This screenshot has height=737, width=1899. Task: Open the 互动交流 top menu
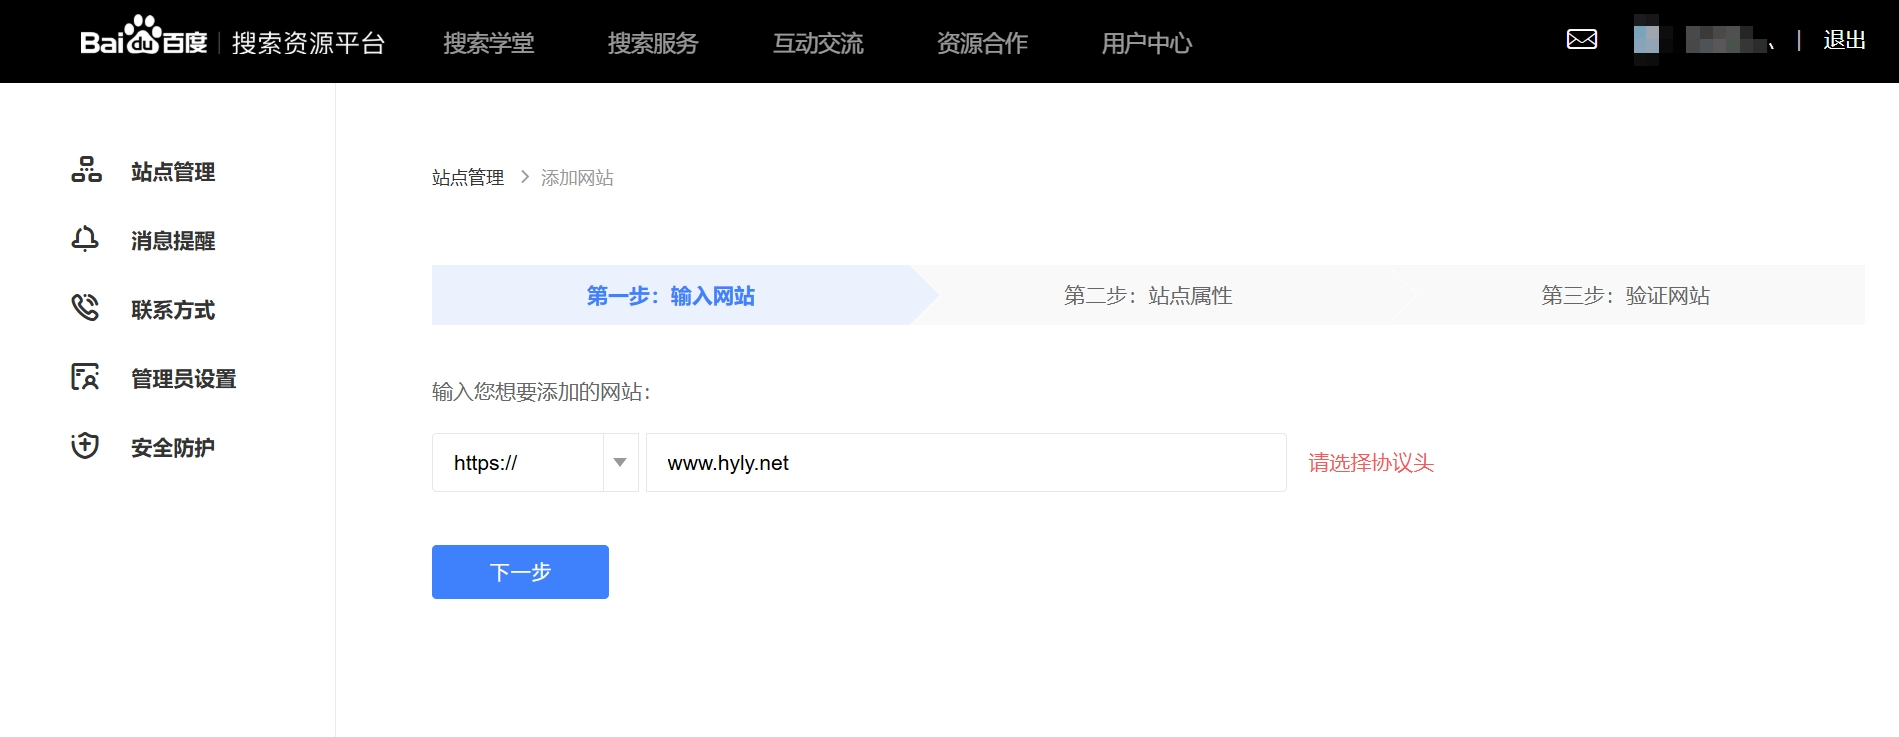coord(818,43)
